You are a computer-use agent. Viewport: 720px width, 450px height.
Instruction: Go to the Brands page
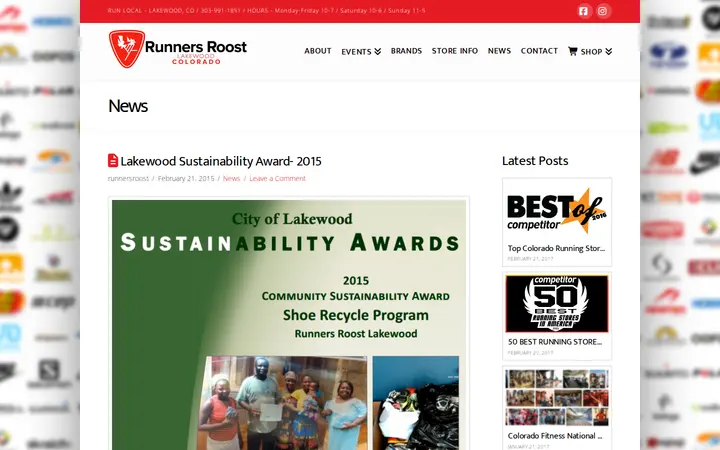click(406, 51)
